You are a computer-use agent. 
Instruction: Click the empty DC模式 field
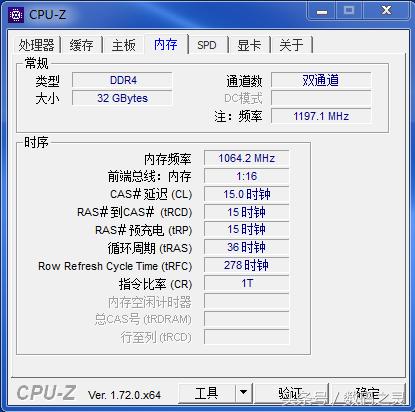point(321,98)
